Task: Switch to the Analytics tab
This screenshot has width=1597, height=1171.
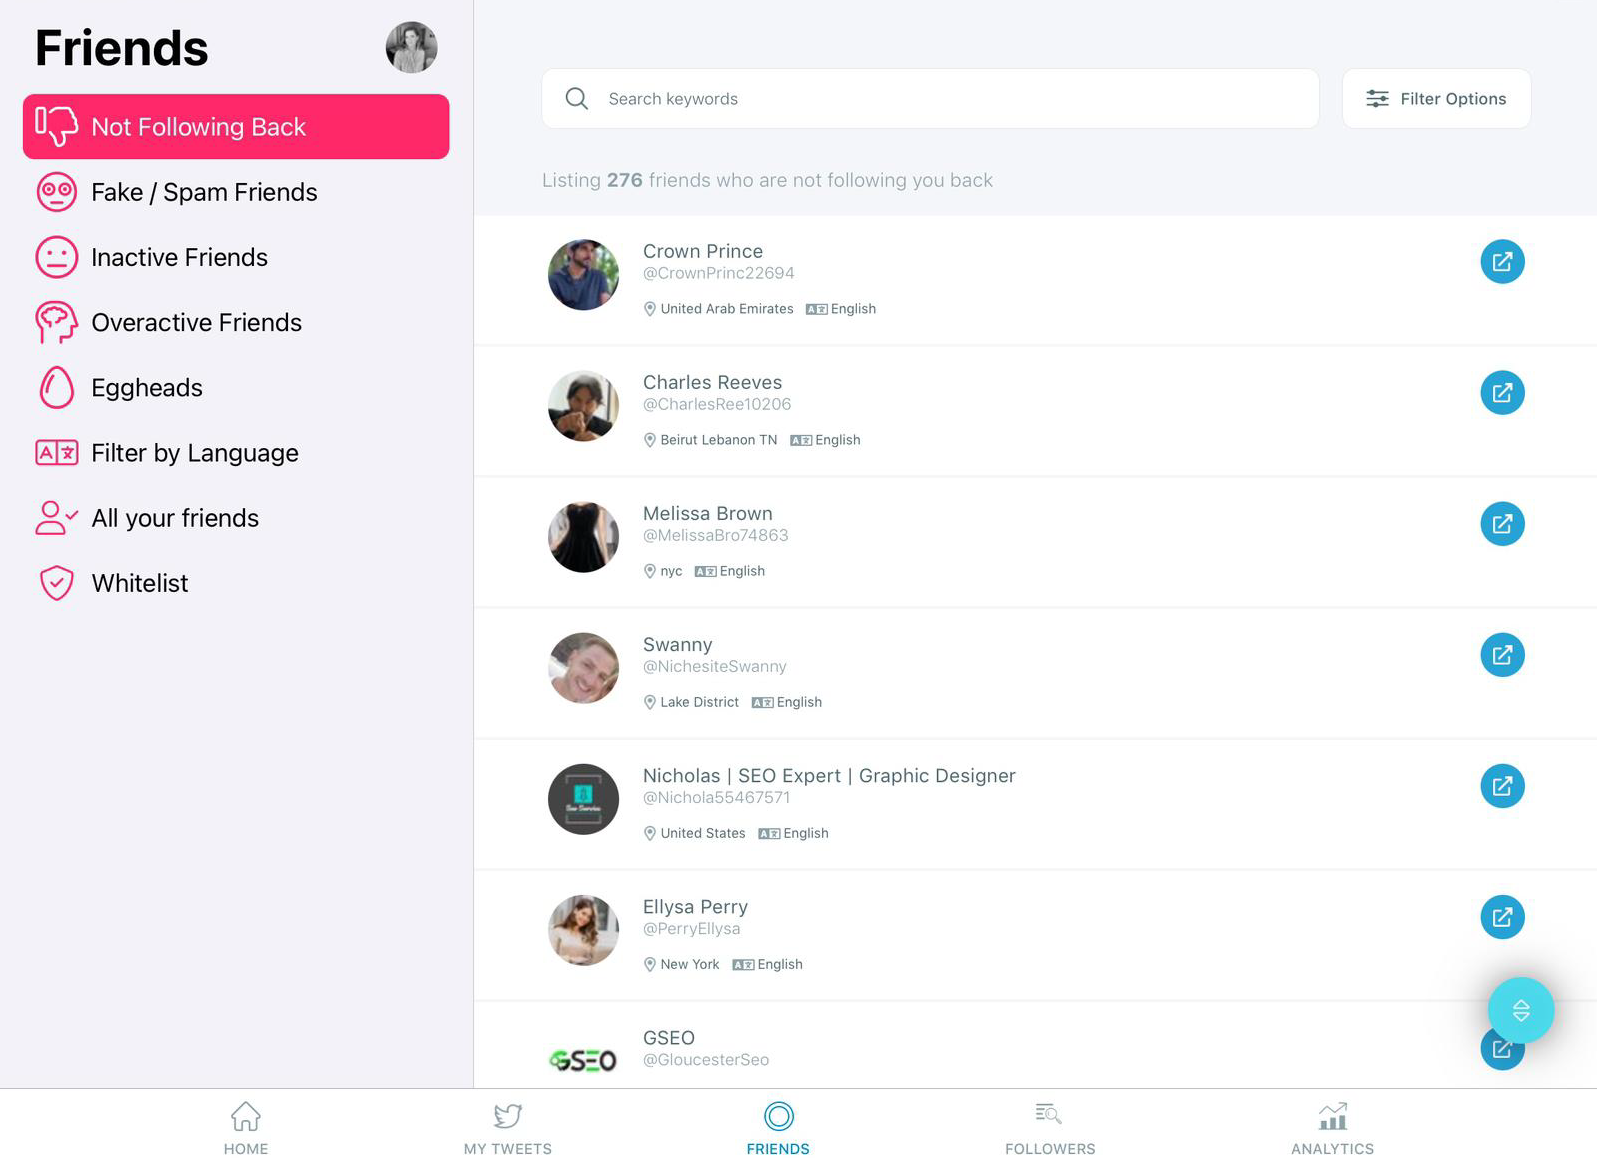Action: [x=1332, y=1129]
